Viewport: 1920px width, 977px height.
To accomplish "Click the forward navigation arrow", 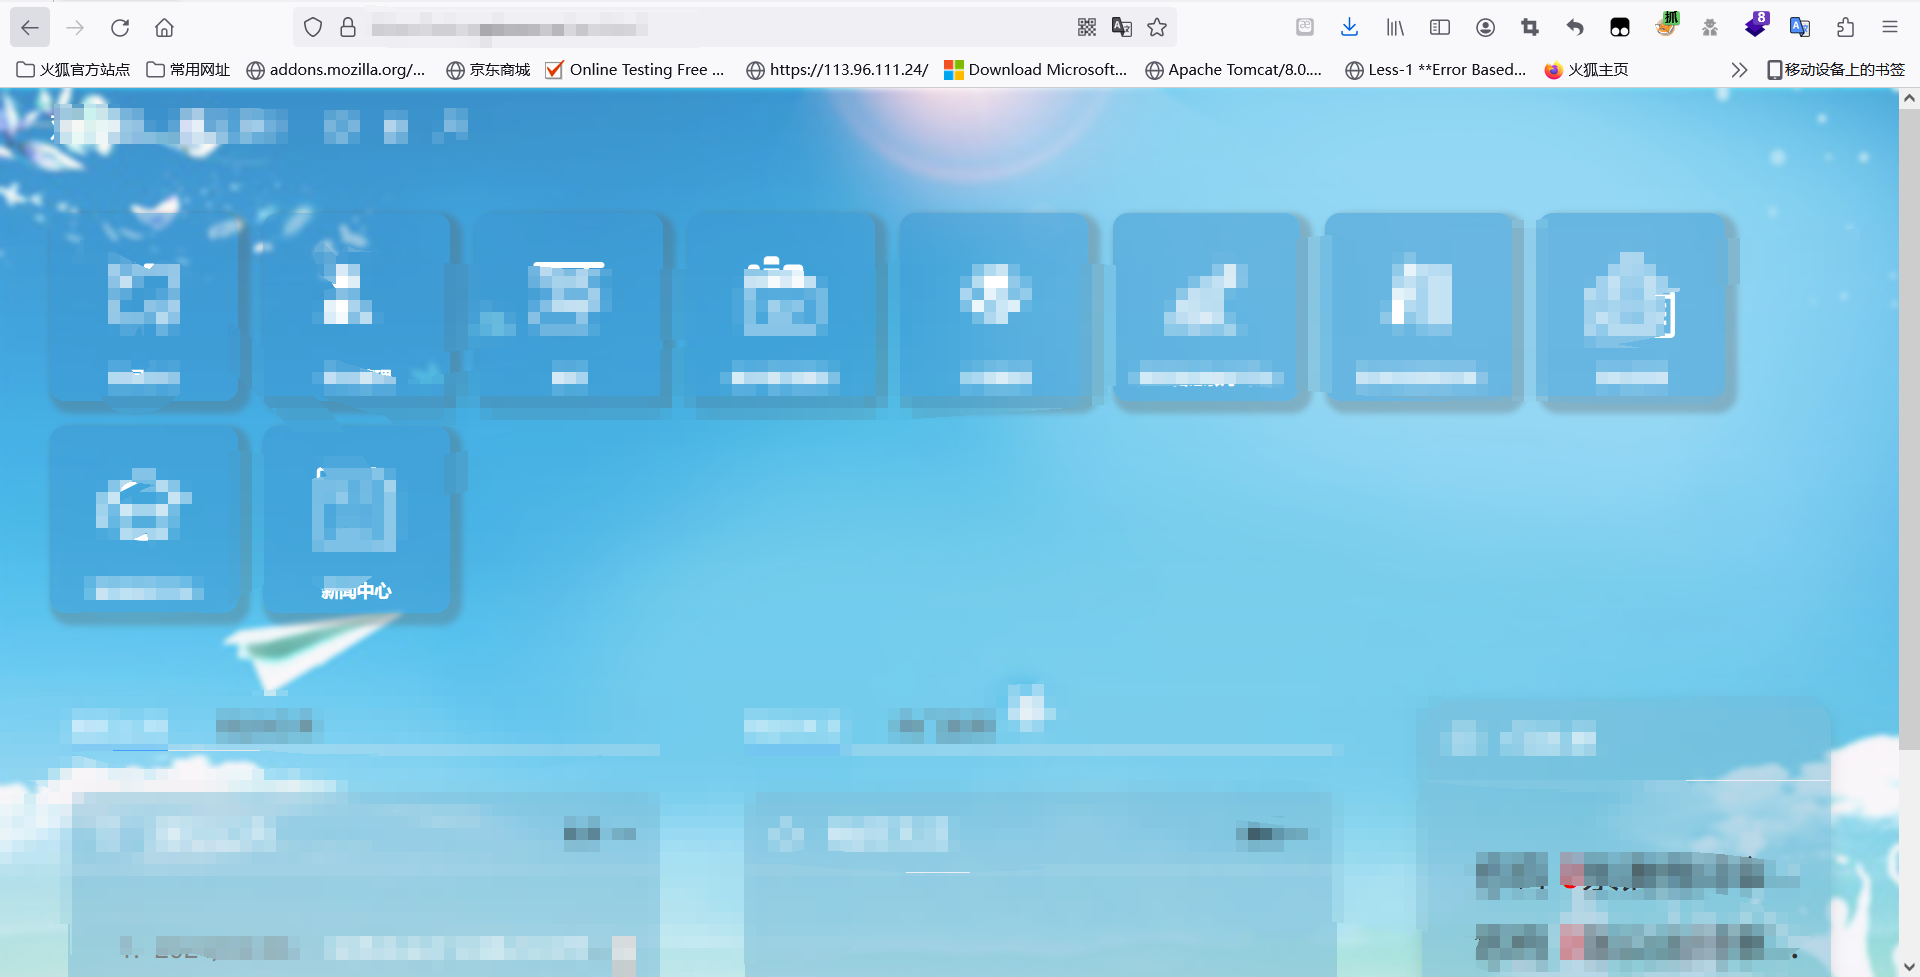I will (75, 28).
